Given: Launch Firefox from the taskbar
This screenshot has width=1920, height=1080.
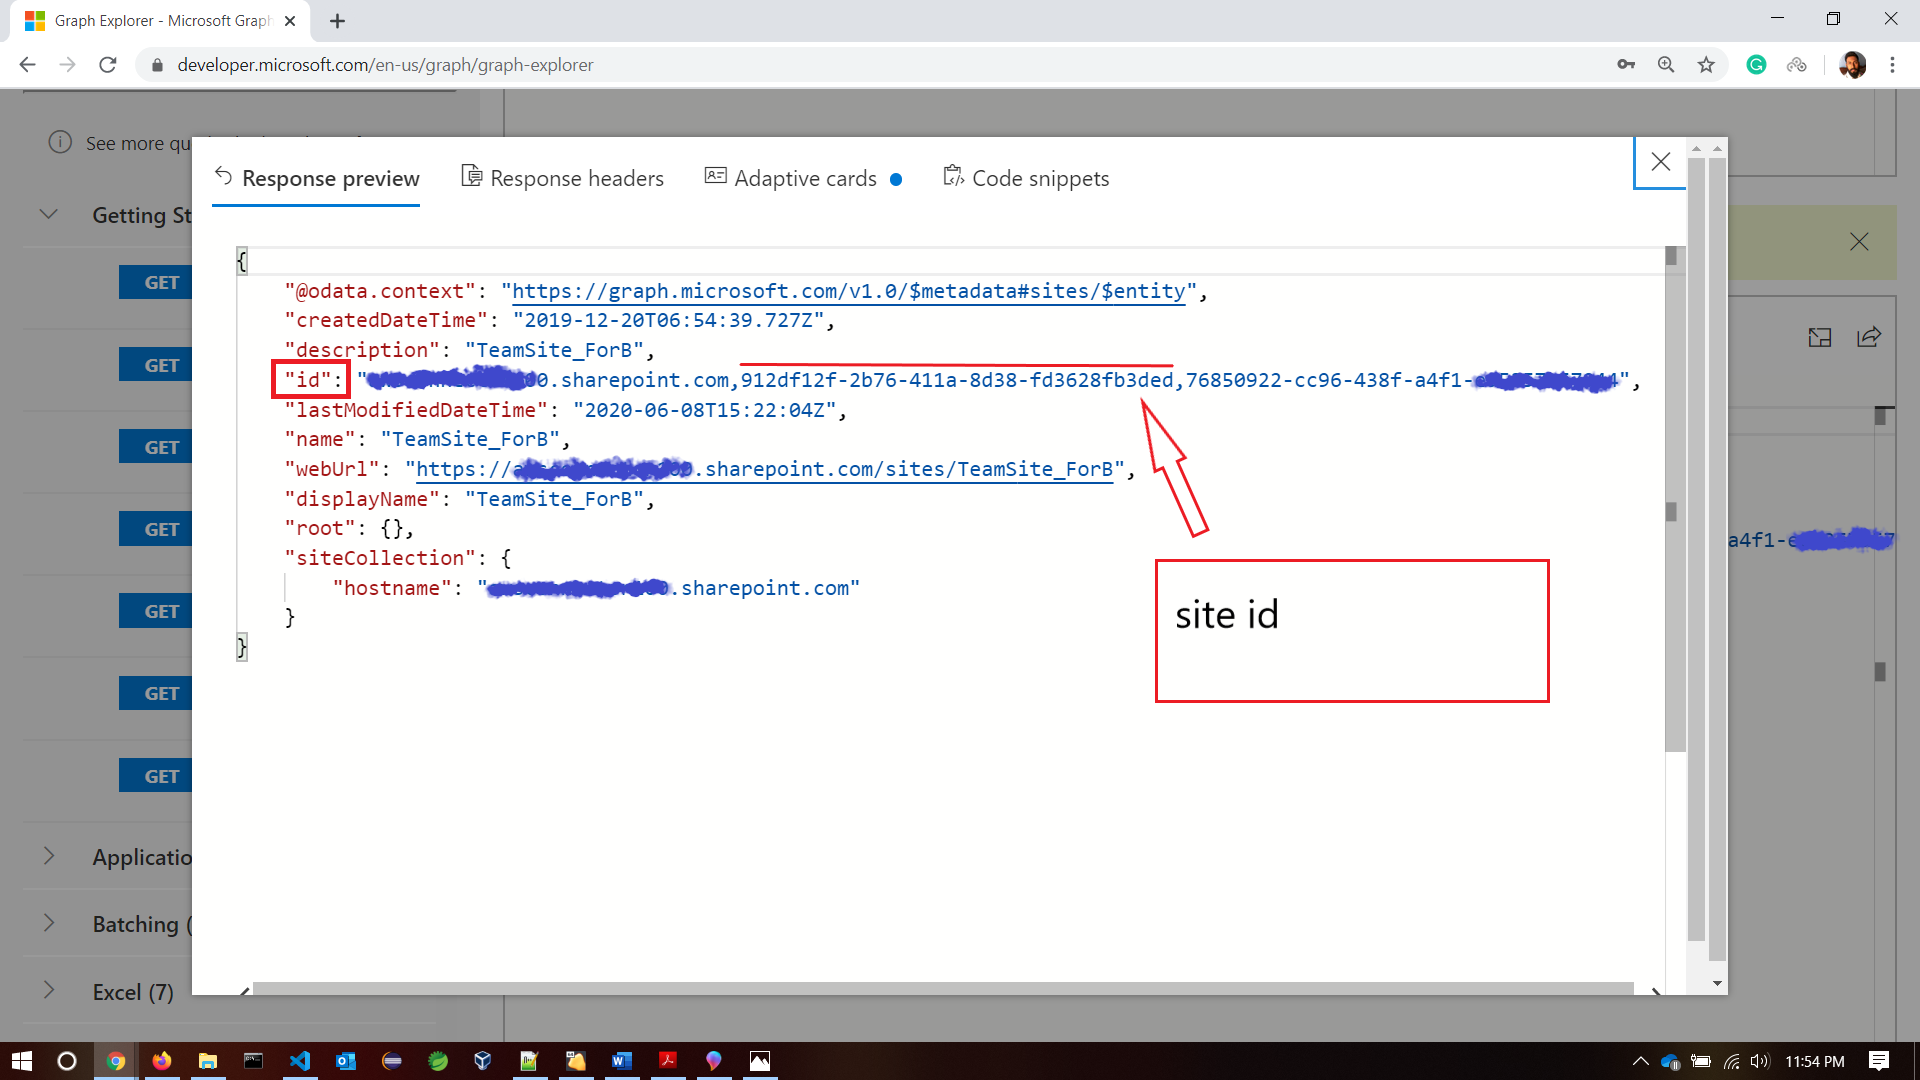Looking at the screenshot, I should (162, 1061).
